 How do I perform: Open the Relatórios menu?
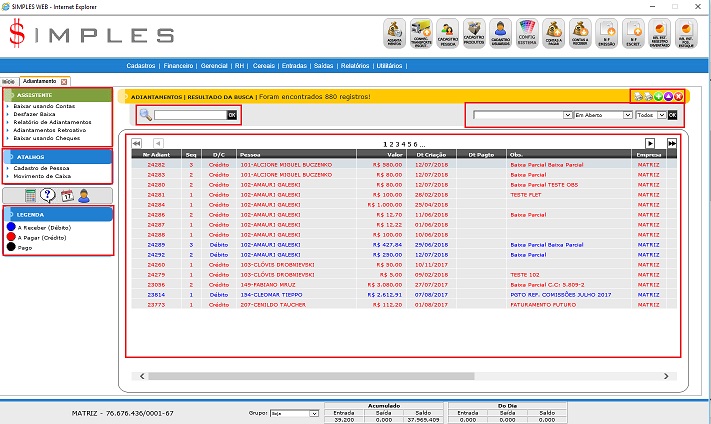(x=355, y=65)
